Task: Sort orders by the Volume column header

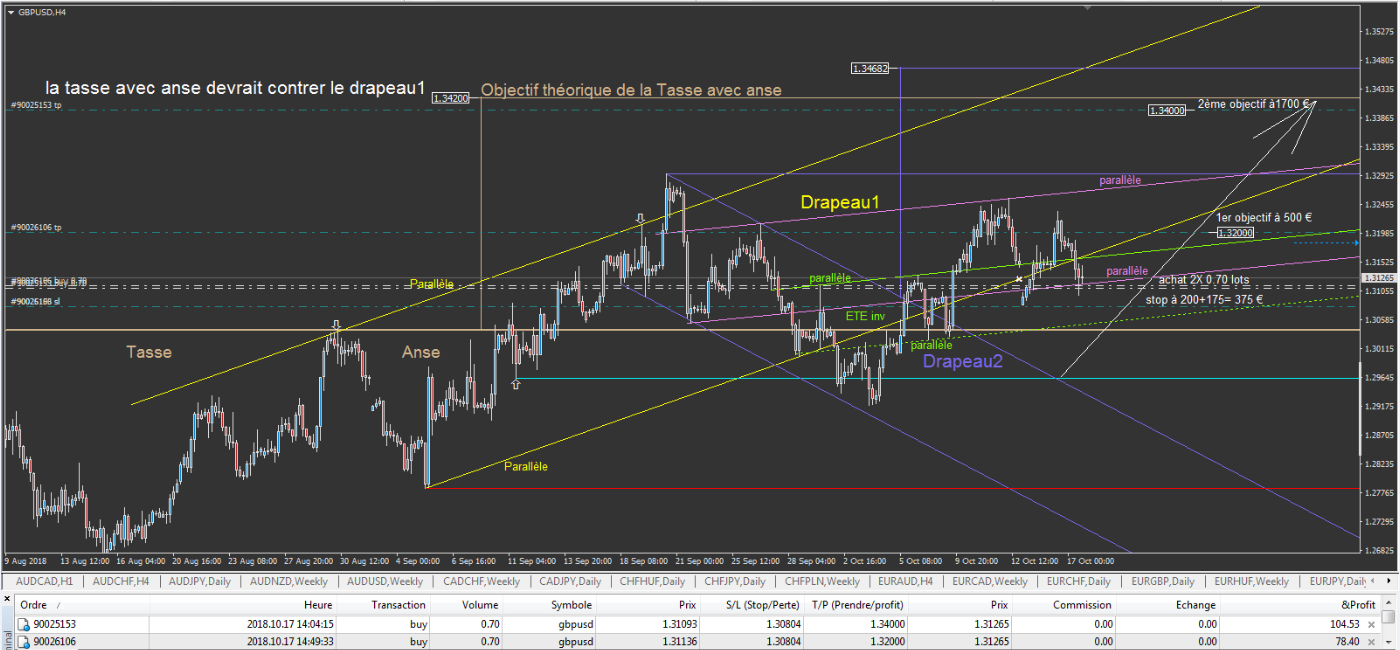Action: click(479, 605)
